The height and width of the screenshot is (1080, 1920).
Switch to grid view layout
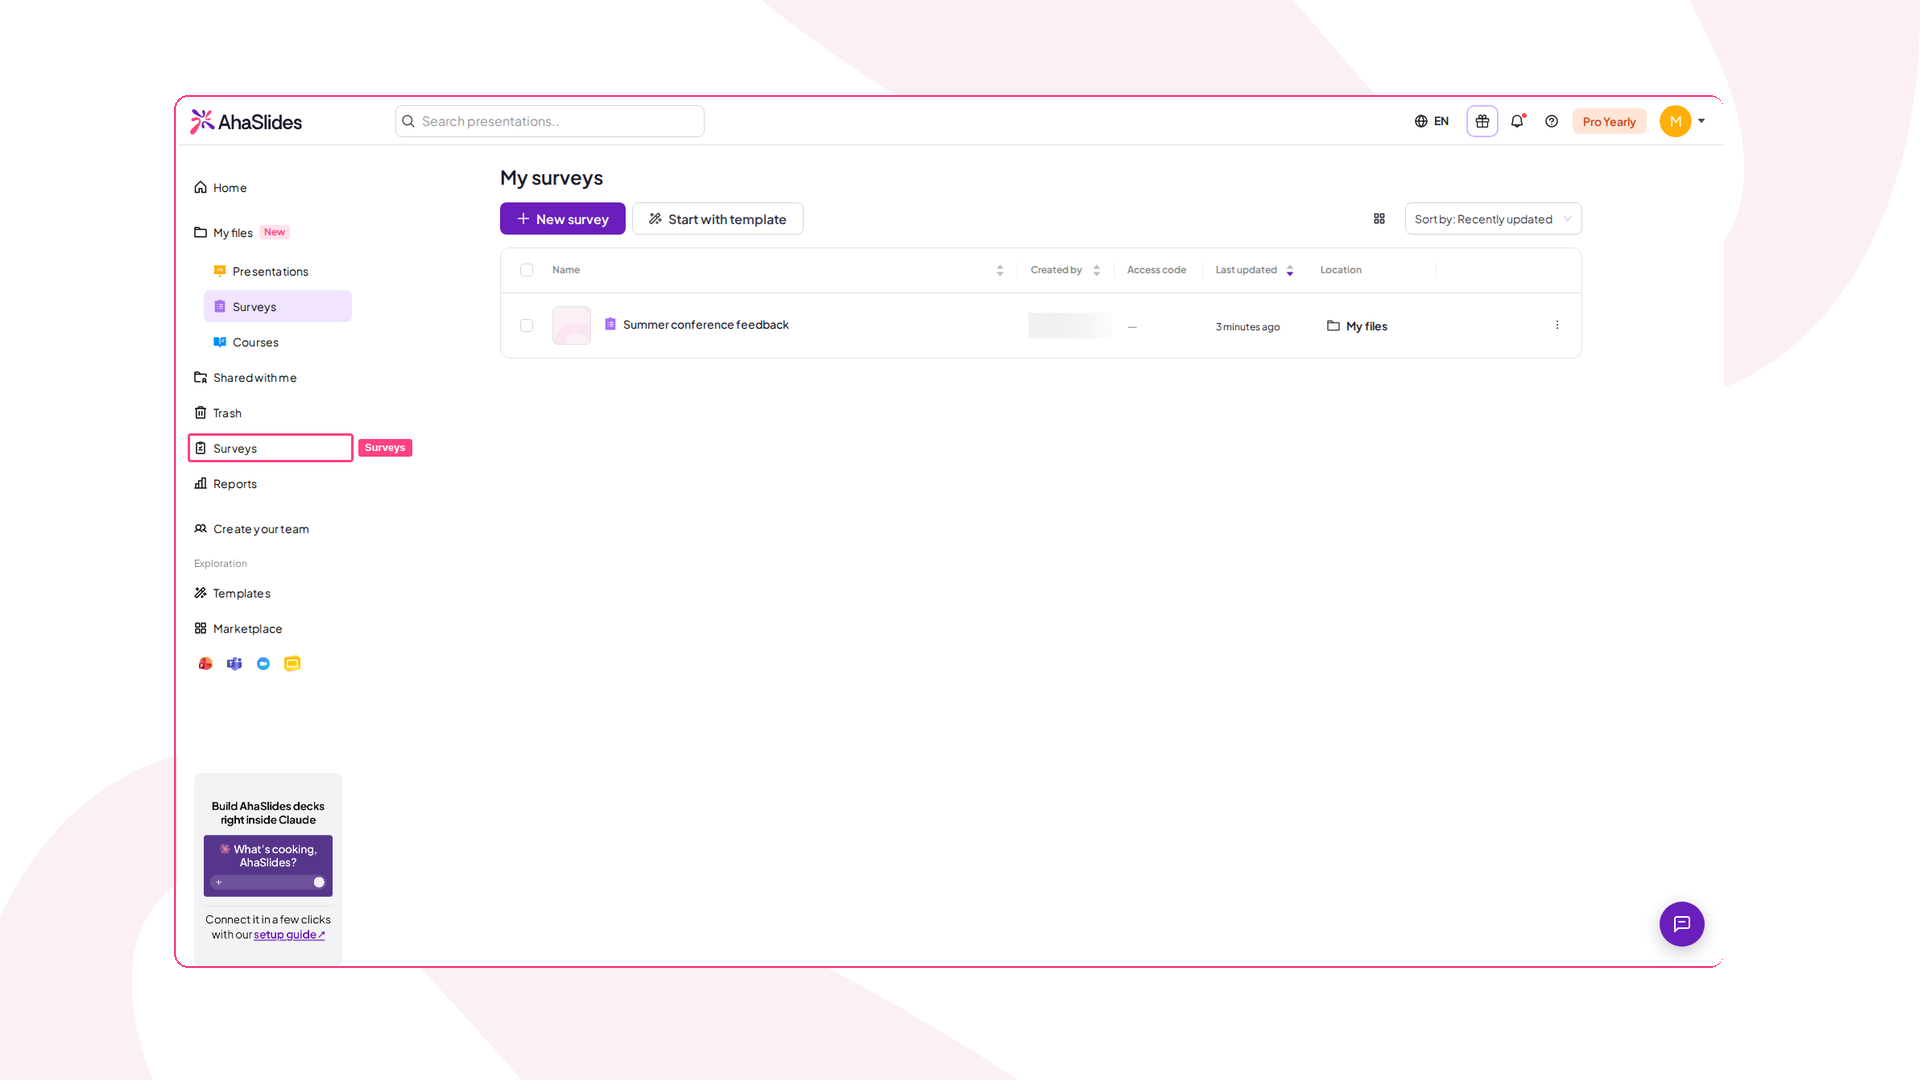[1379, 219]
